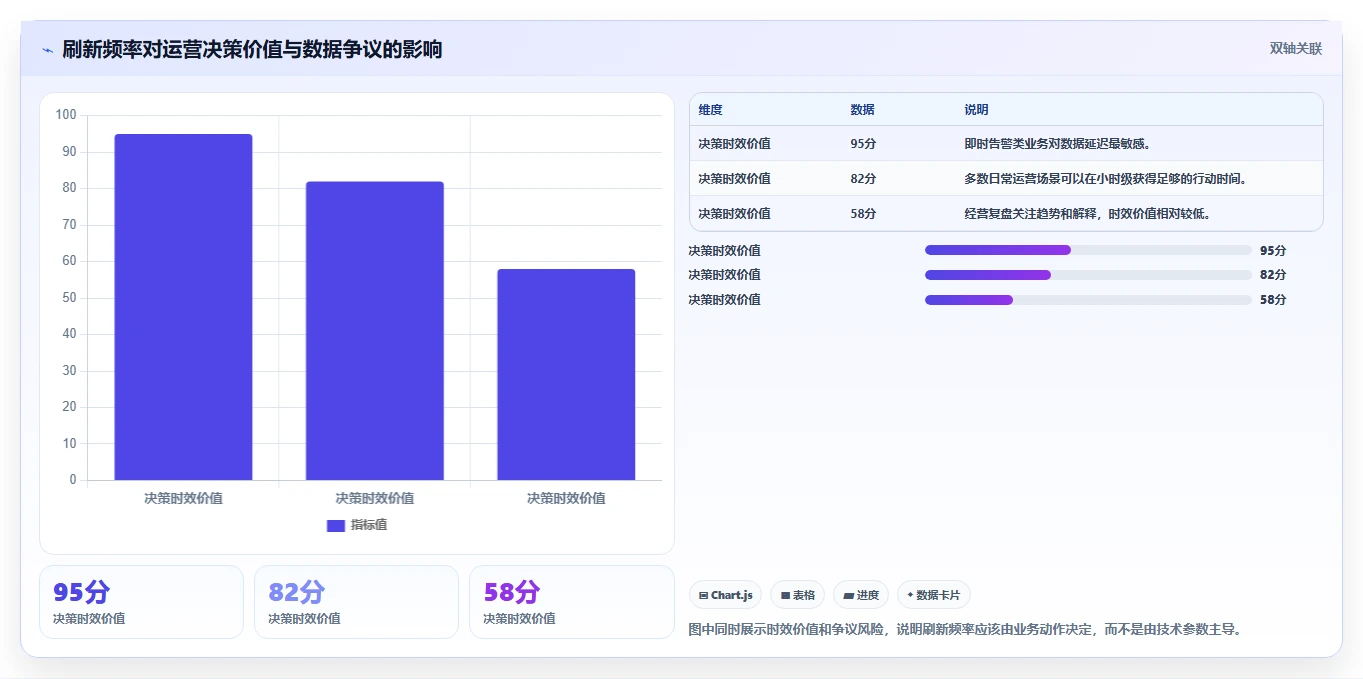
Task: Click the 95分 value beside progress bar
Action: pyautogui.click(x=1273, y=251)
